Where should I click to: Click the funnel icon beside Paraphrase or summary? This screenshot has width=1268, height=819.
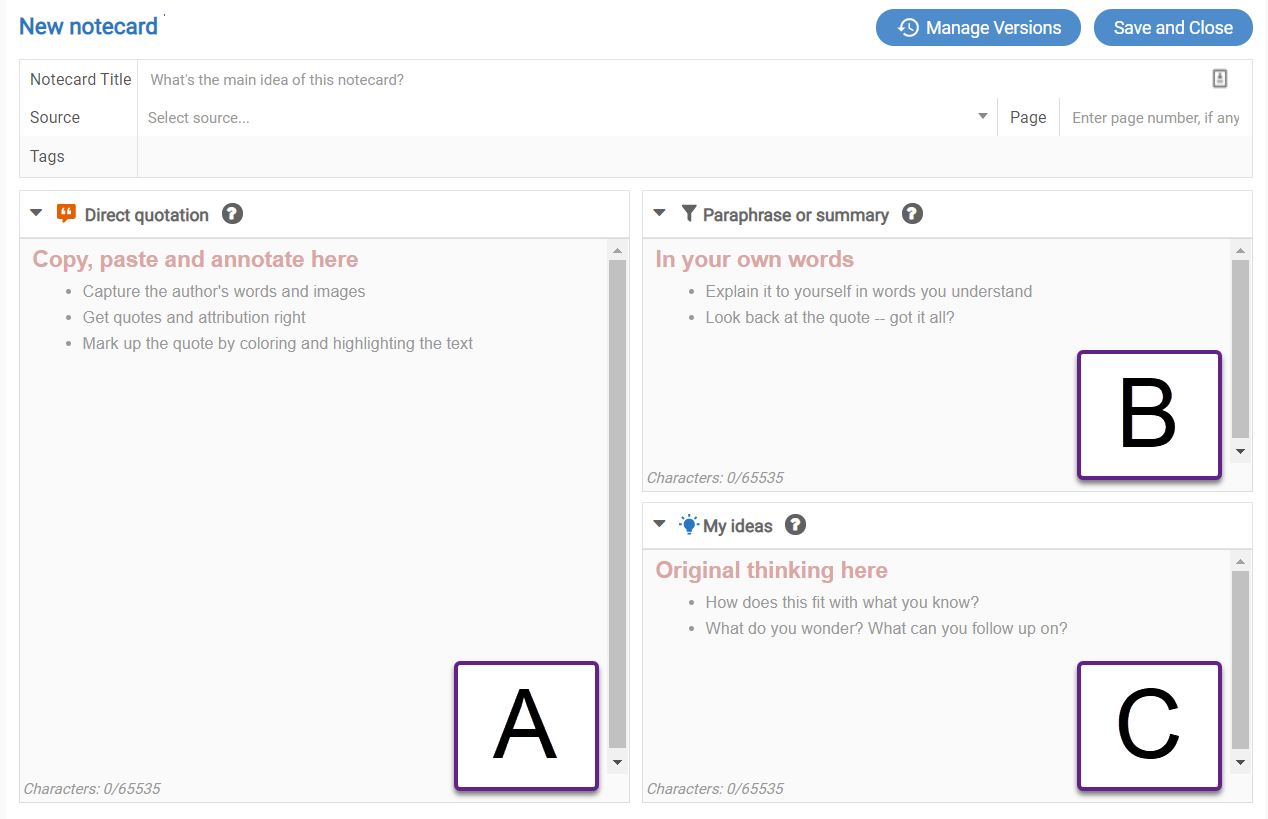[688, 213]
